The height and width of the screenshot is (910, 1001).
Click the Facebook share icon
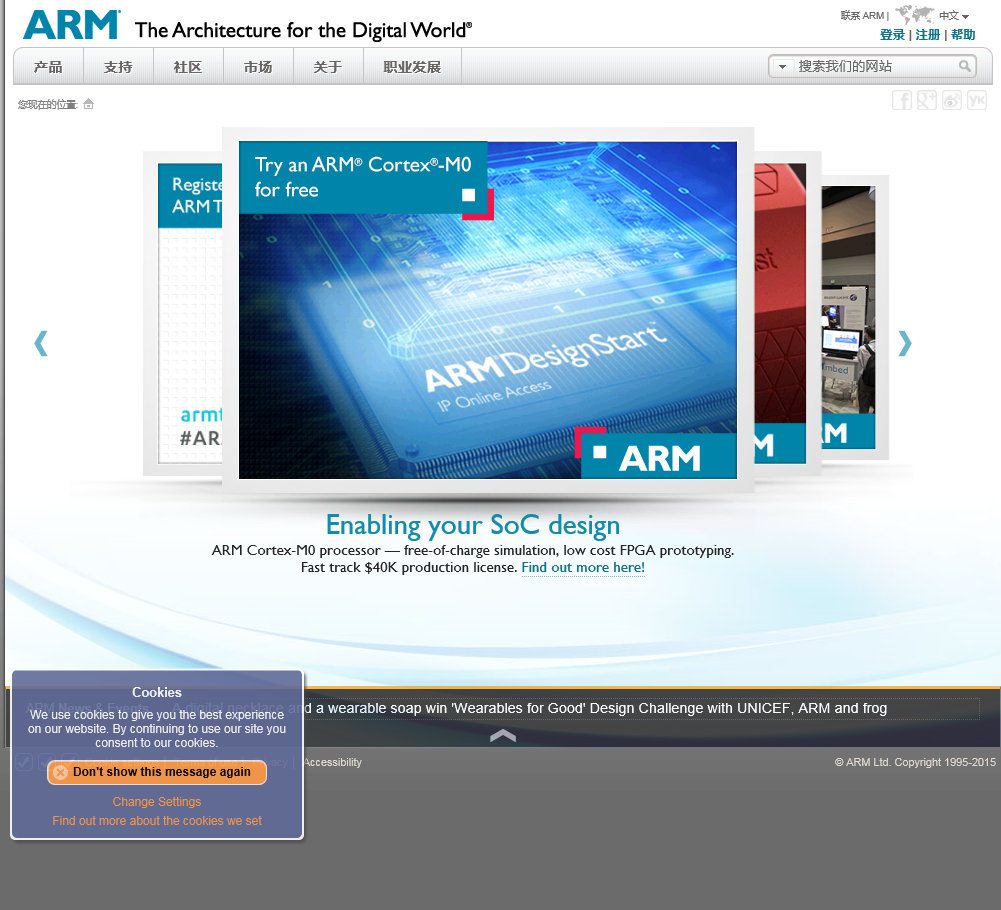click(x=901, y=100)
